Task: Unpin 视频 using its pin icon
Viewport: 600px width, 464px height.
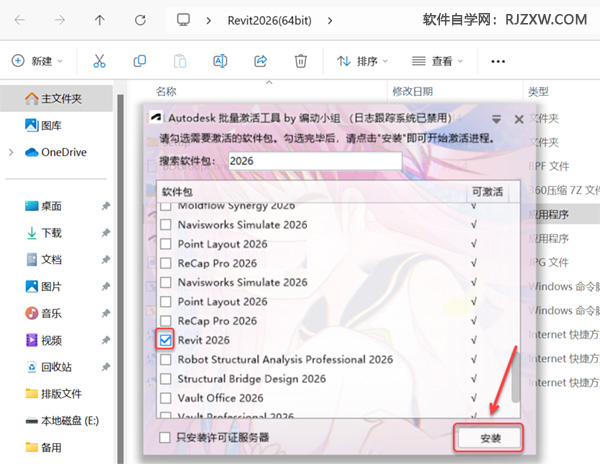Action: click(x=106, y=340)
